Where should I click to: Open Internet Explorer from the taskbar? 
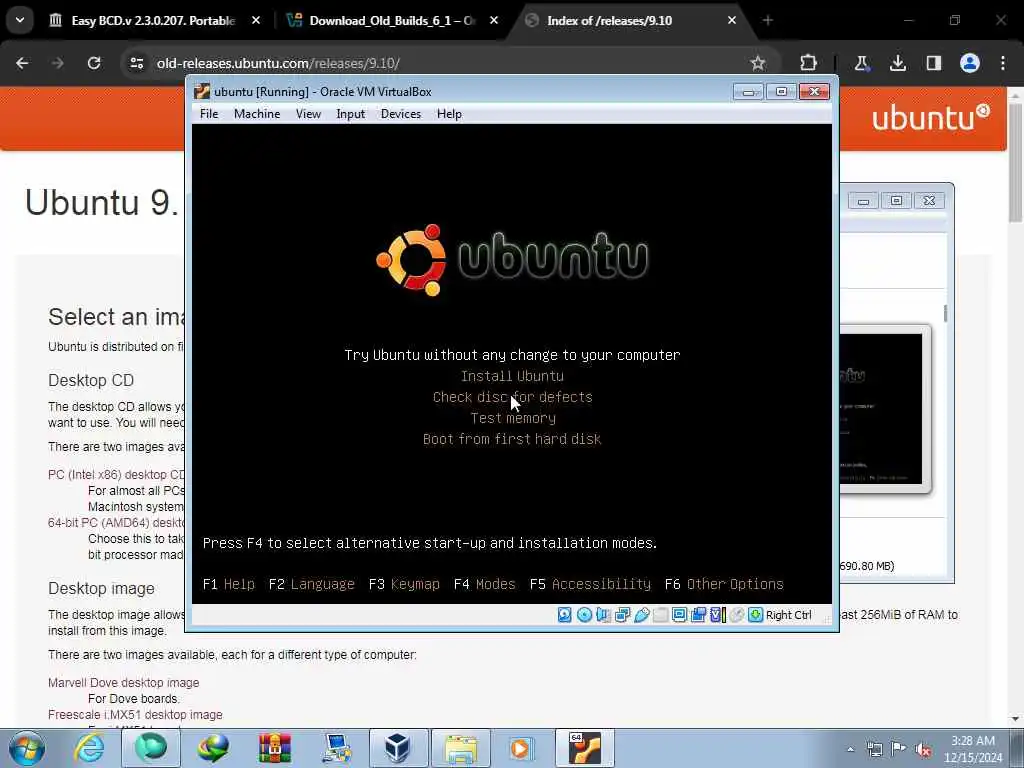(x=89, y=748)
